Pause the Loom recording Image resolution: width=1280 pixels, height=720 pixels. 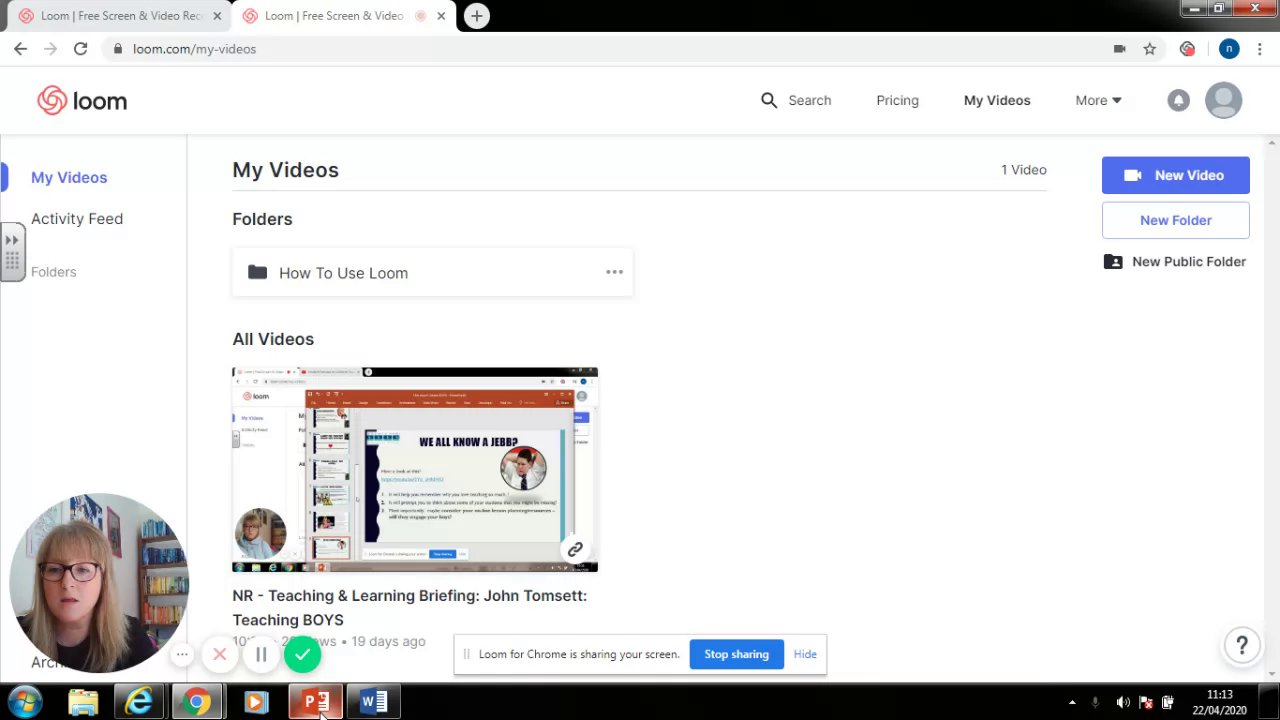[x=261, y=655]
